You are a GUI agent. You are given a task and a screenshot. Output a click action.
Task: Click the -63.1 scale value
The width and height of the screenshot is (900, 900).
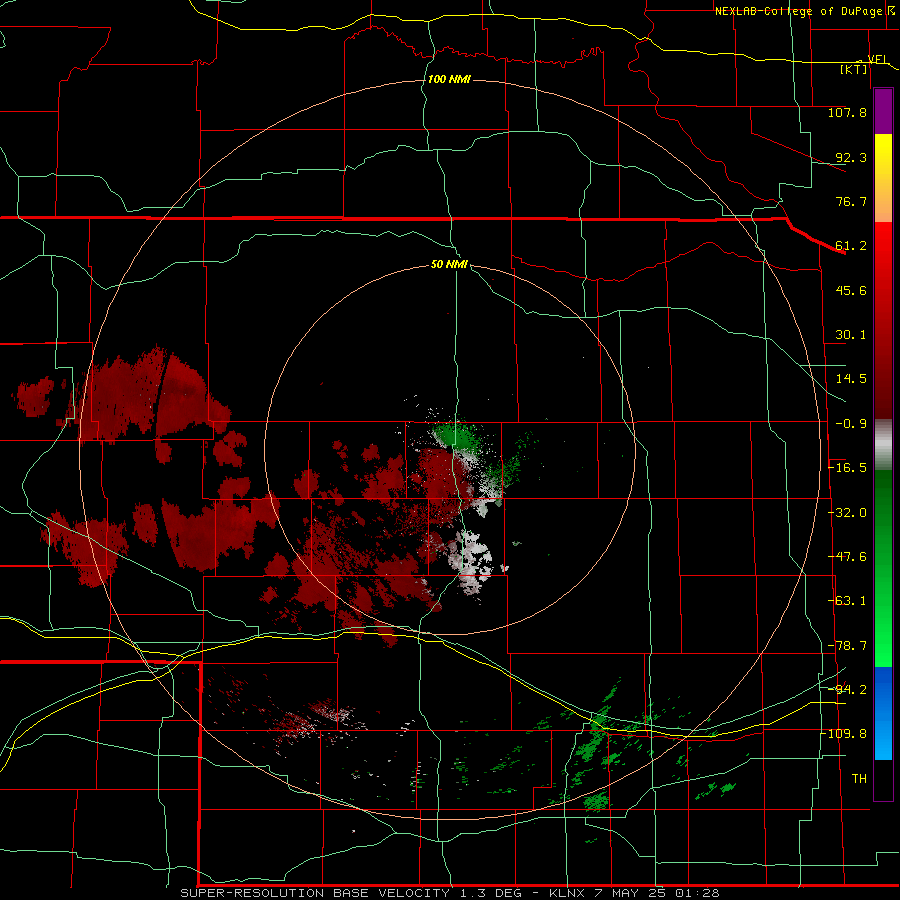[847, 601]
